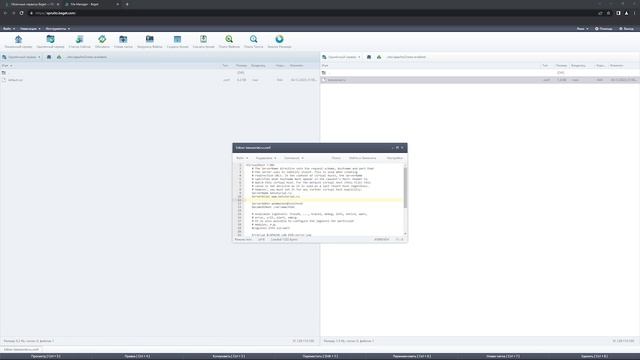Click Copy button in bottom bar
Screen dimensions: 640x360
tap(229, 356)
